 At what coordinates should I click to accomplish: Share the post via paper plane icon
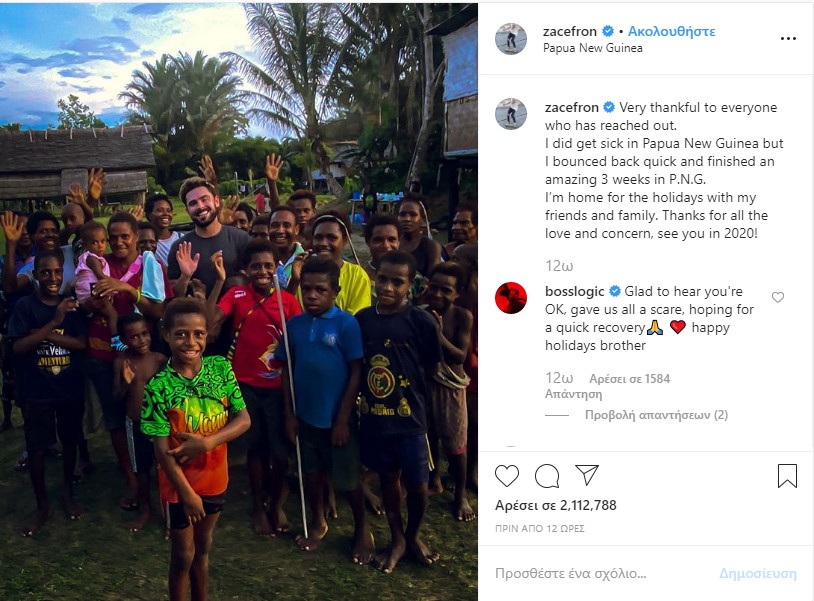point(587,475)
